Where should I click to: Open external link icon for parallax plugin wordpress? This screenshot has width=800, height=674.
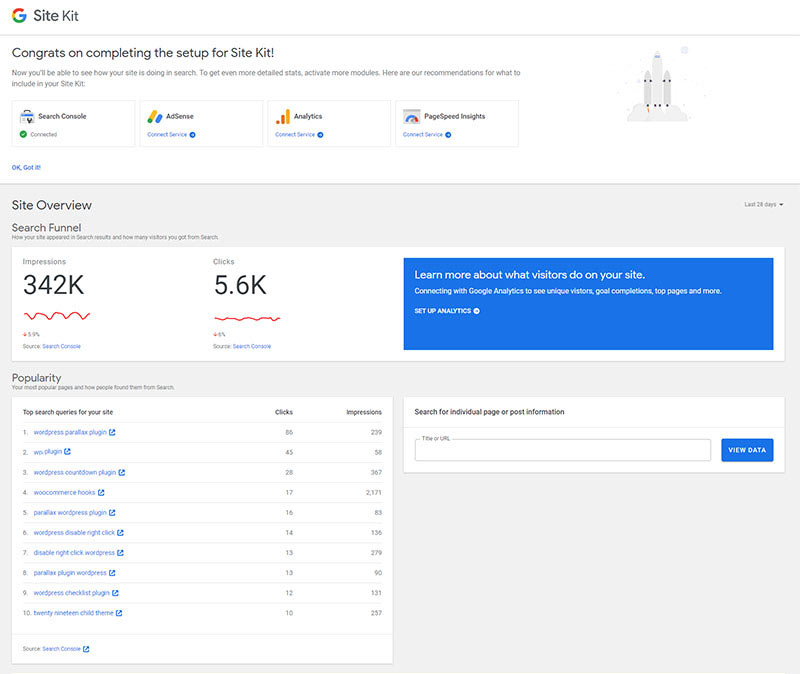[112, 573]
